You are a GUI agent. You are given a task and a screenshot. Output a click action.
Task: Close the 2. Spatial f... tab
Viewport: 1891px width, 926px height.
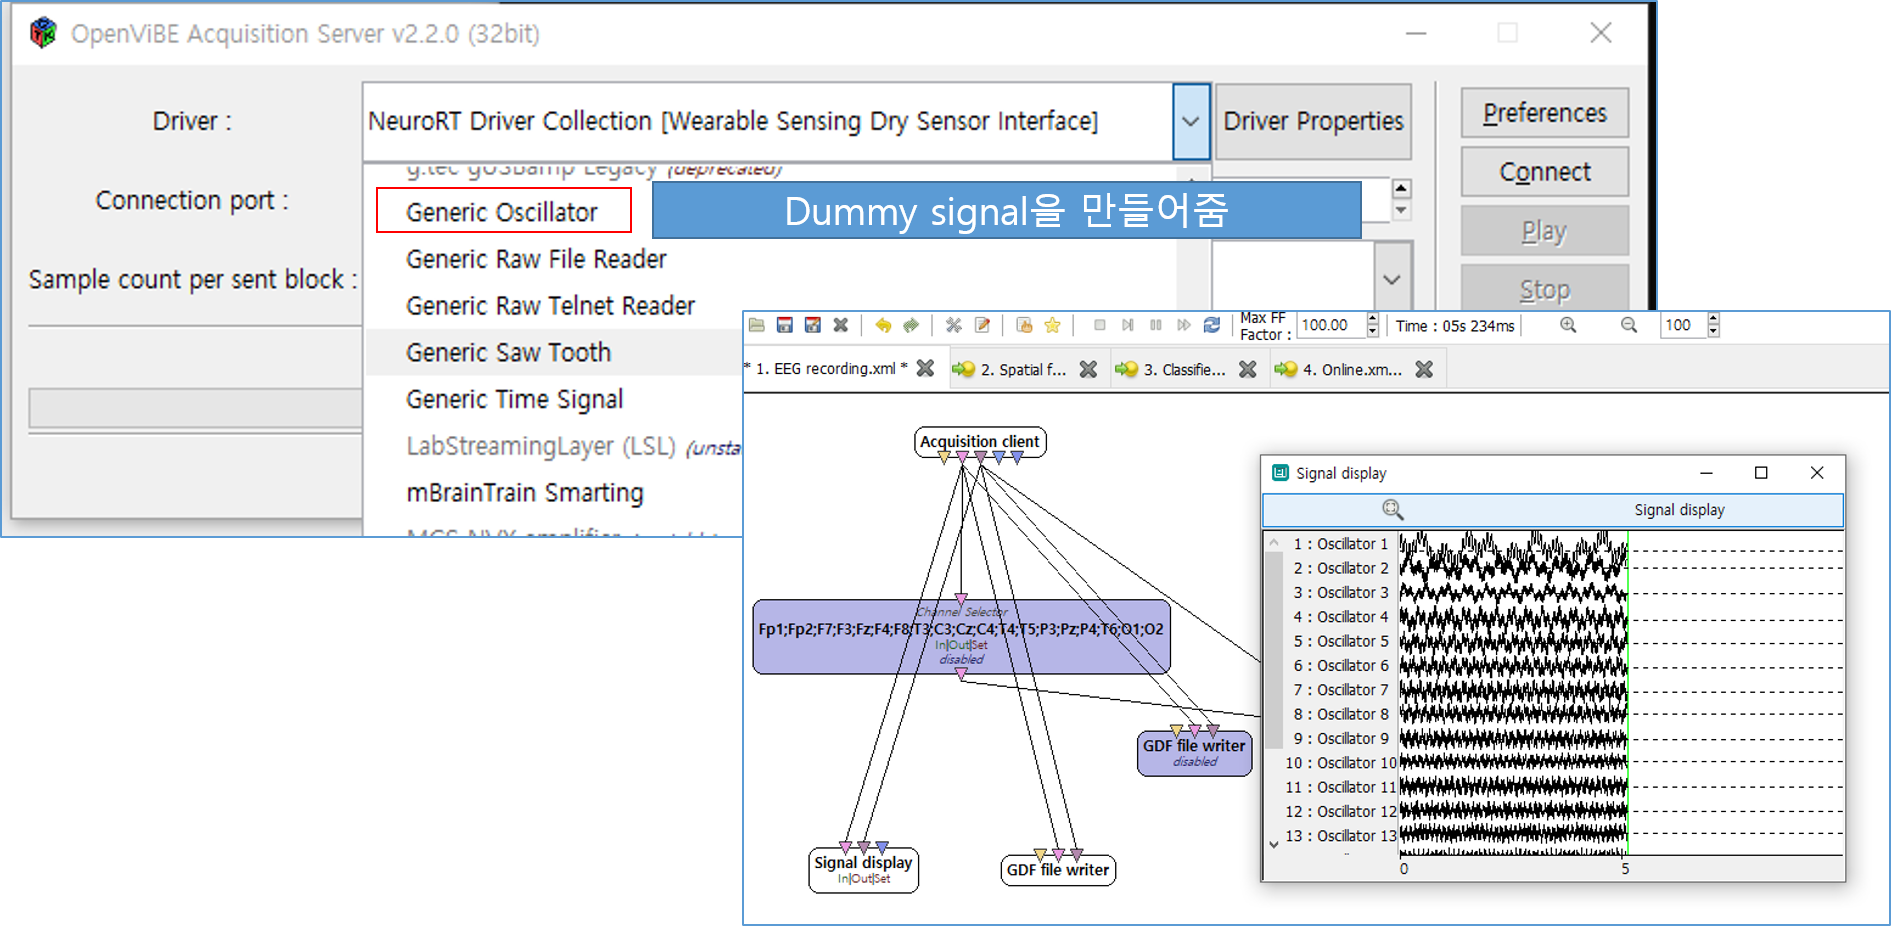click(x=1089, y=369)
